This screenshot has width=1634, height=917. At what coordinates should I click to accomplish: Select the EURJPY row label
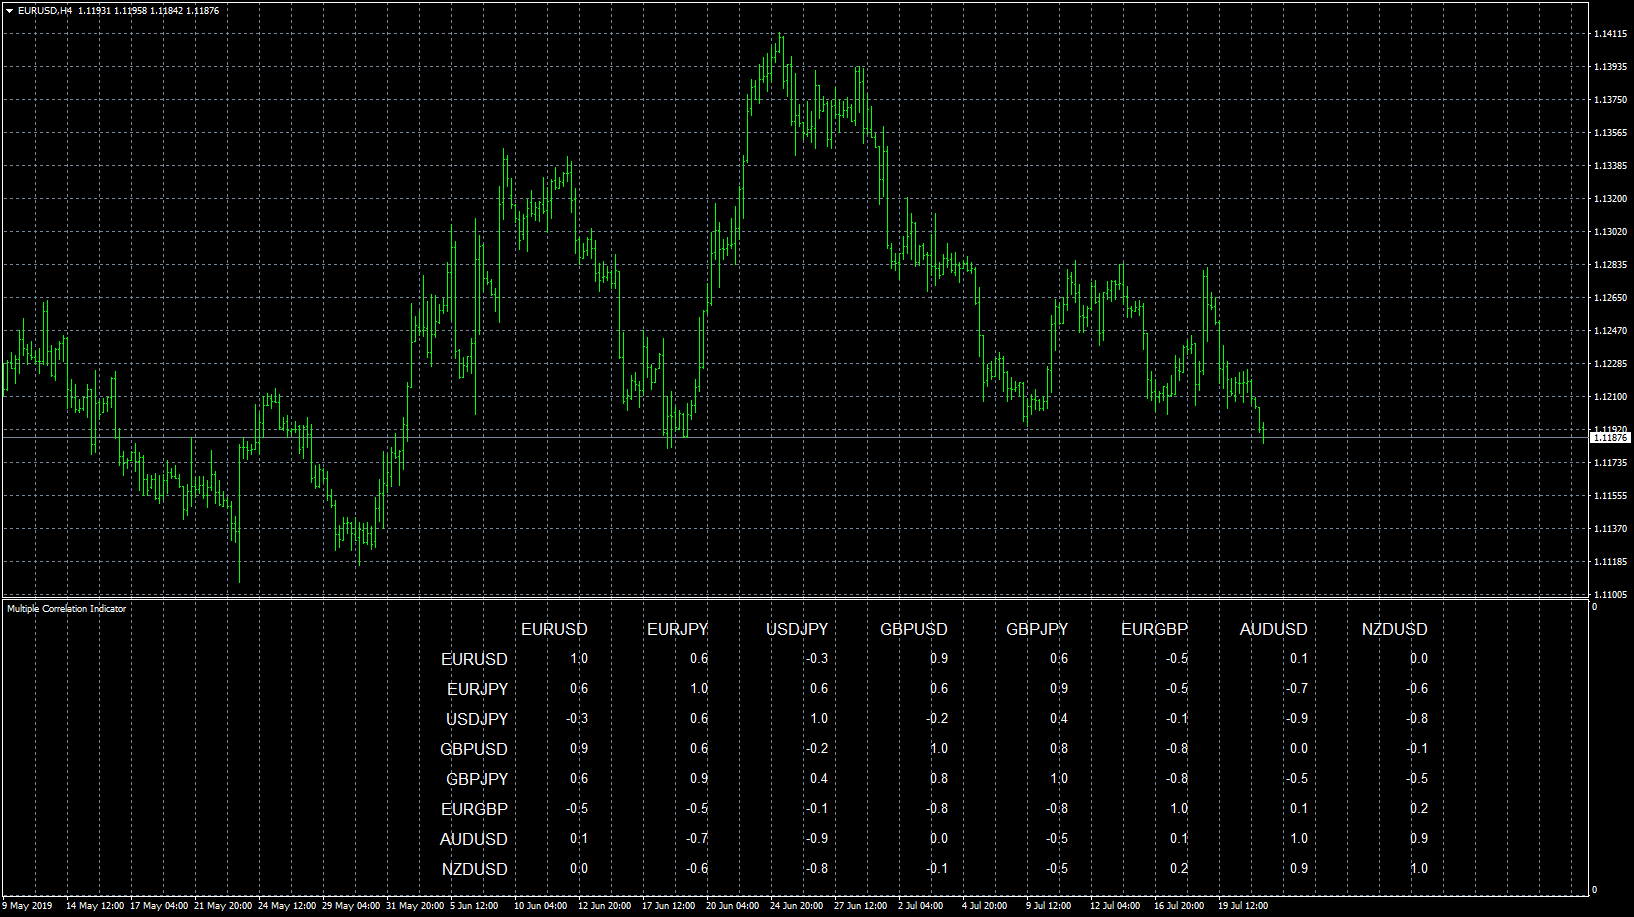pyautogui.click(x=478, y=689)
